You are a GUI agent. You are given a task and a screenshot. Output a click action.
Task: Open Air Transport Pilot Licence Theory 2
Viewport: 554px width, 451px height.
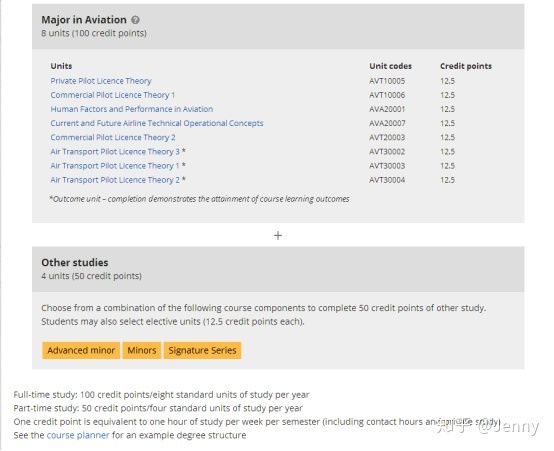tap(115, 180)
